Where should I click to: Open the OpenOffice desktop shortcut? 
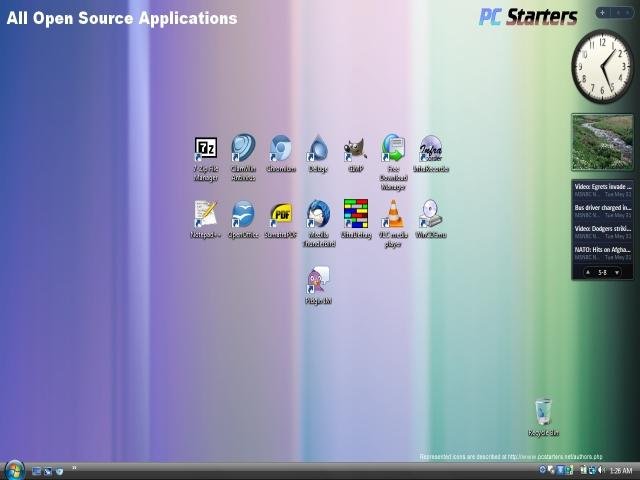(x=243, y=219)
